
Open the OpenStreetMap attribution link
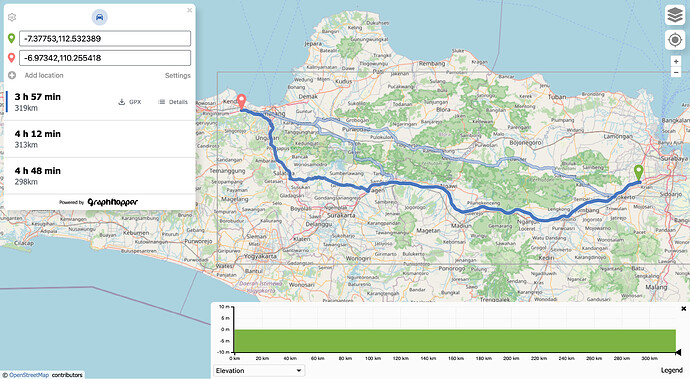(29, 375)
